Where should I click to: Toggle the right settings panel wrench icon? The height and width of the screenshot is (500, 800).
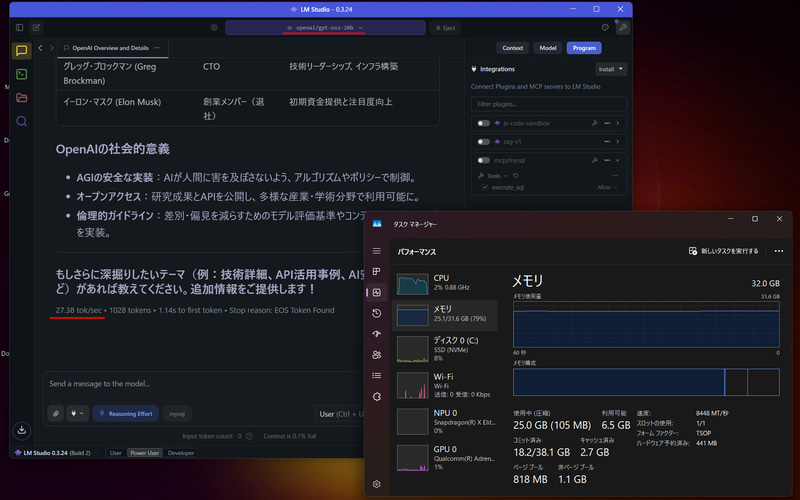tap(623, 28)
